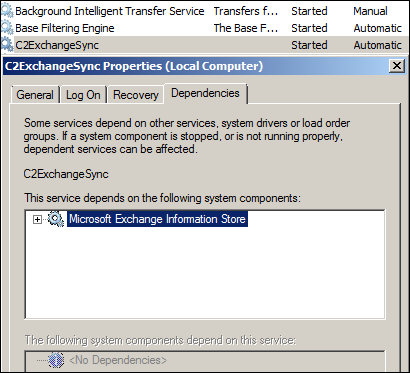Image resolution: width=410 pixels, height=373 pixels.
Task: Expand the Microsoft Exchange Information Store node
Action: (x=38, y=219)
